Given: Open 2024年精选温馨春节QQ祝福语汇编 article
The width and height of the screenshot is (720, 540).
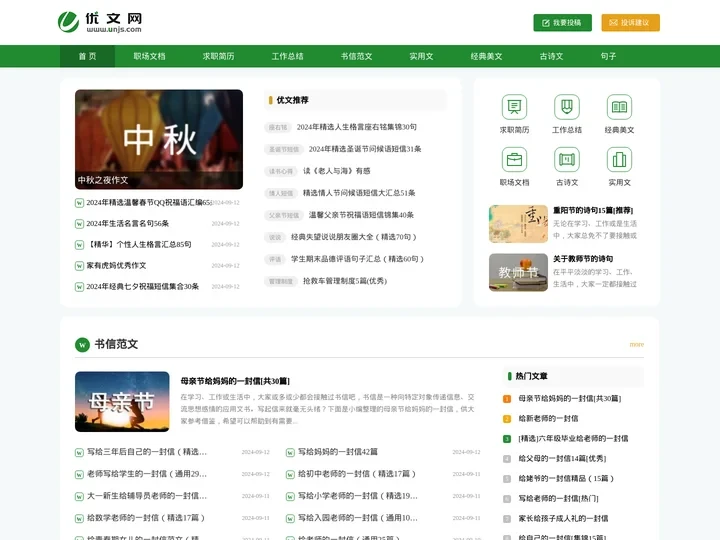Looking at the screenshot, I should point(149,202).
